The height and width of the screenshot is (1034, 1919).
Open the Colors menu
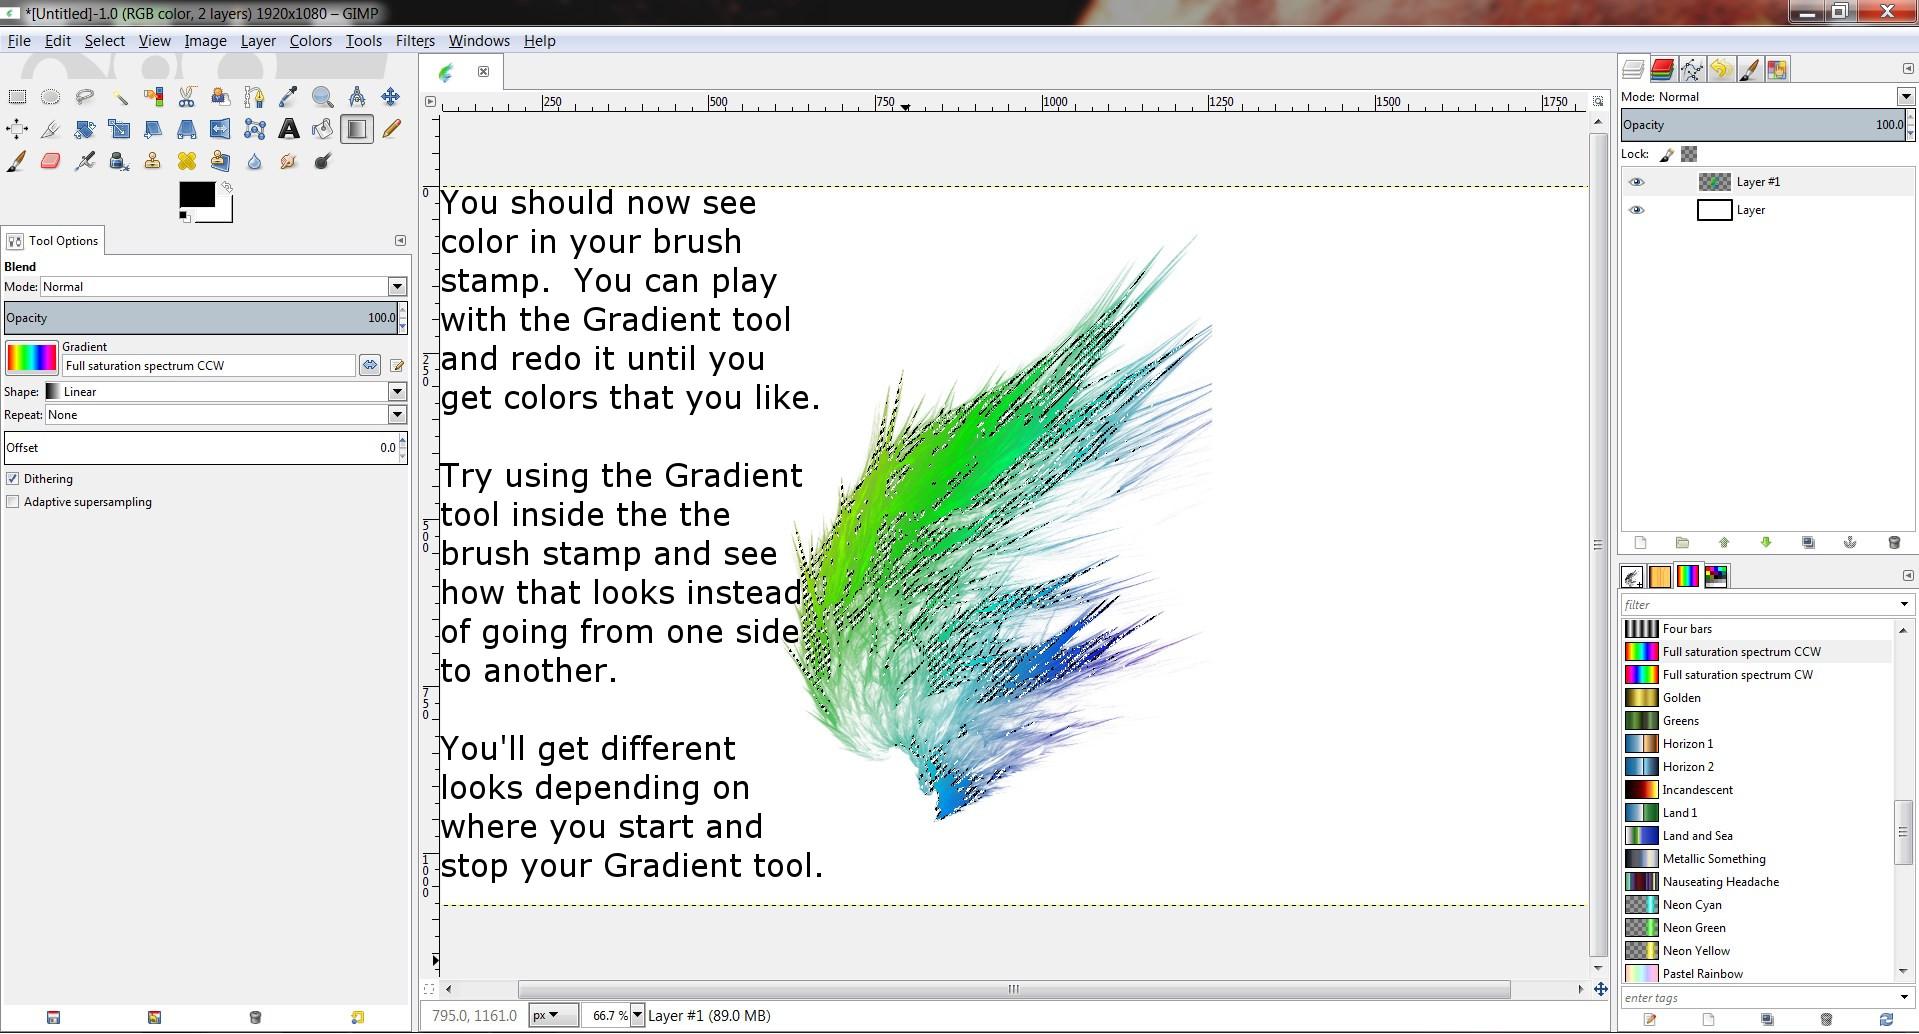311,41
